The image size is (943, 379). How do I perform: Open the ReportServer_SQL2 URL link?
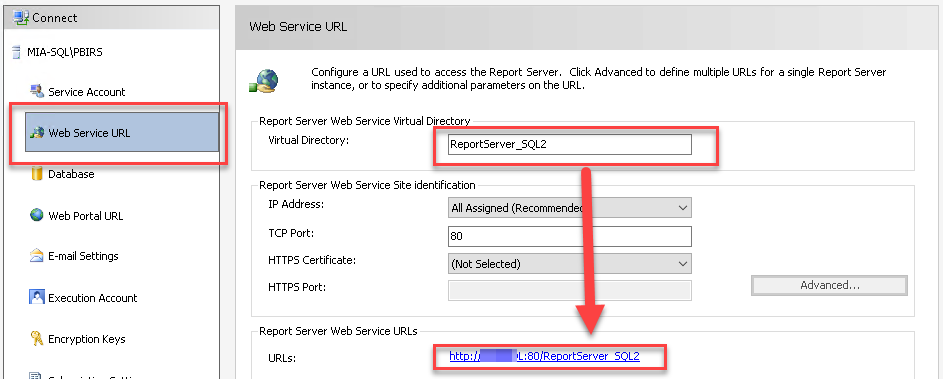544,356
